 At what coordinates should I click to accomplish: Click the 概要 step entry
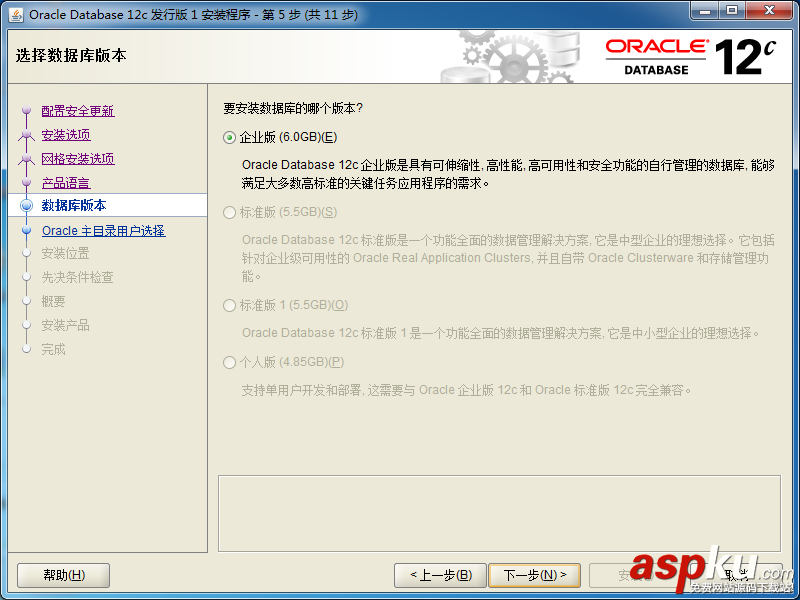pyautogui.click(x=54, y=301)
